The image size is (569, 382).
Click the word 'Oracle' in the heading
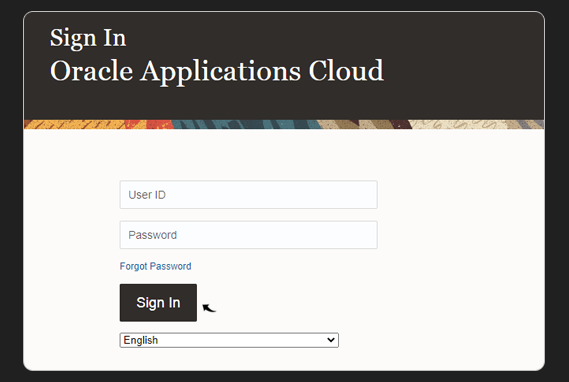pyautogui.click(x=91, y=70)
